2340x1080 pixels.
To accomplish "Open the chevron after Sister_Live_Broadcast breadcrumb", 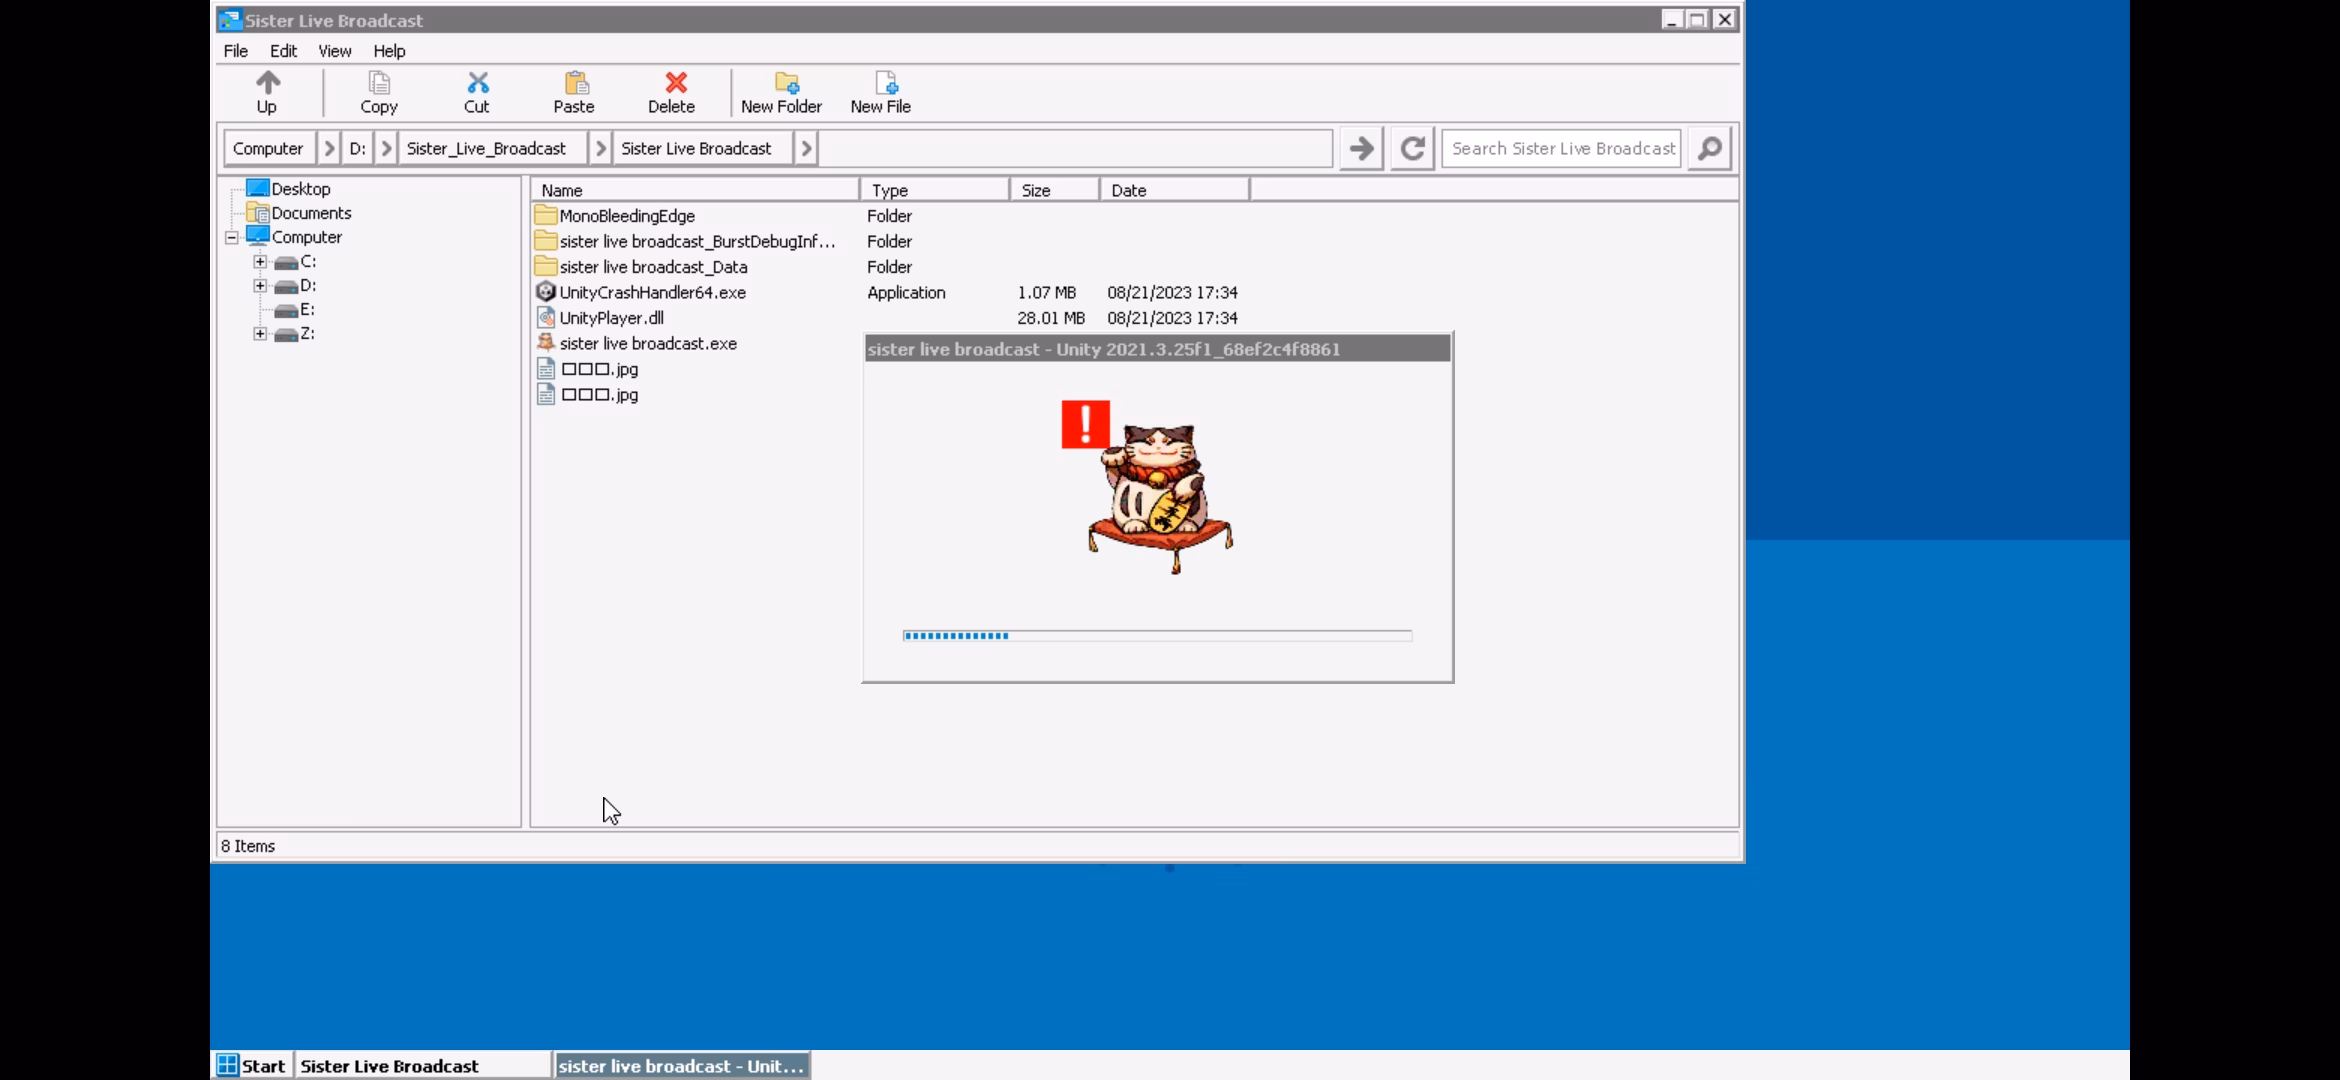I will [600, 148].
